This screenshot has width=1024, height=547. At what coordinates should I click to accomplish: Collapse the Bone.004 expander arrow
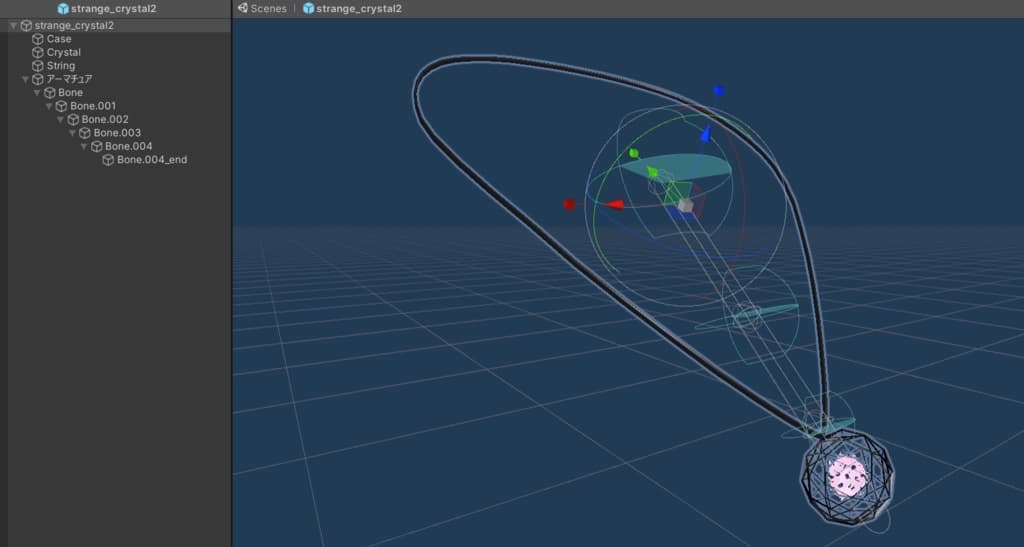click(84, 146)
